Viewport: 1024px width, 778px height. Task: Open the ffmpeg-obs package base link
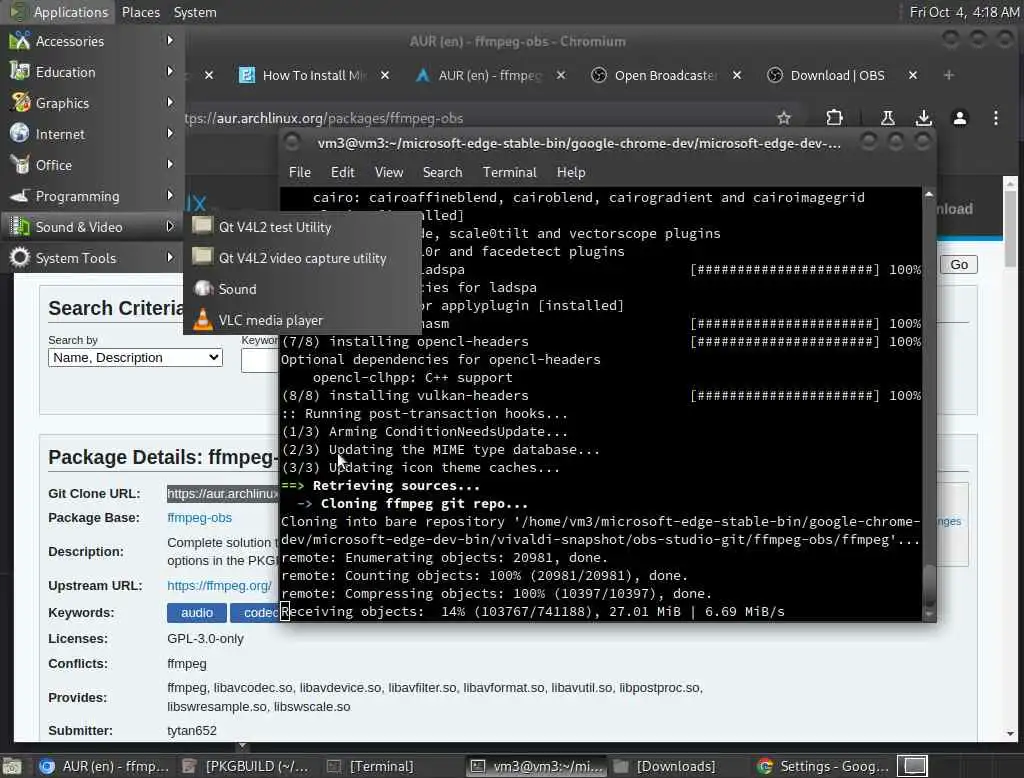199,517
